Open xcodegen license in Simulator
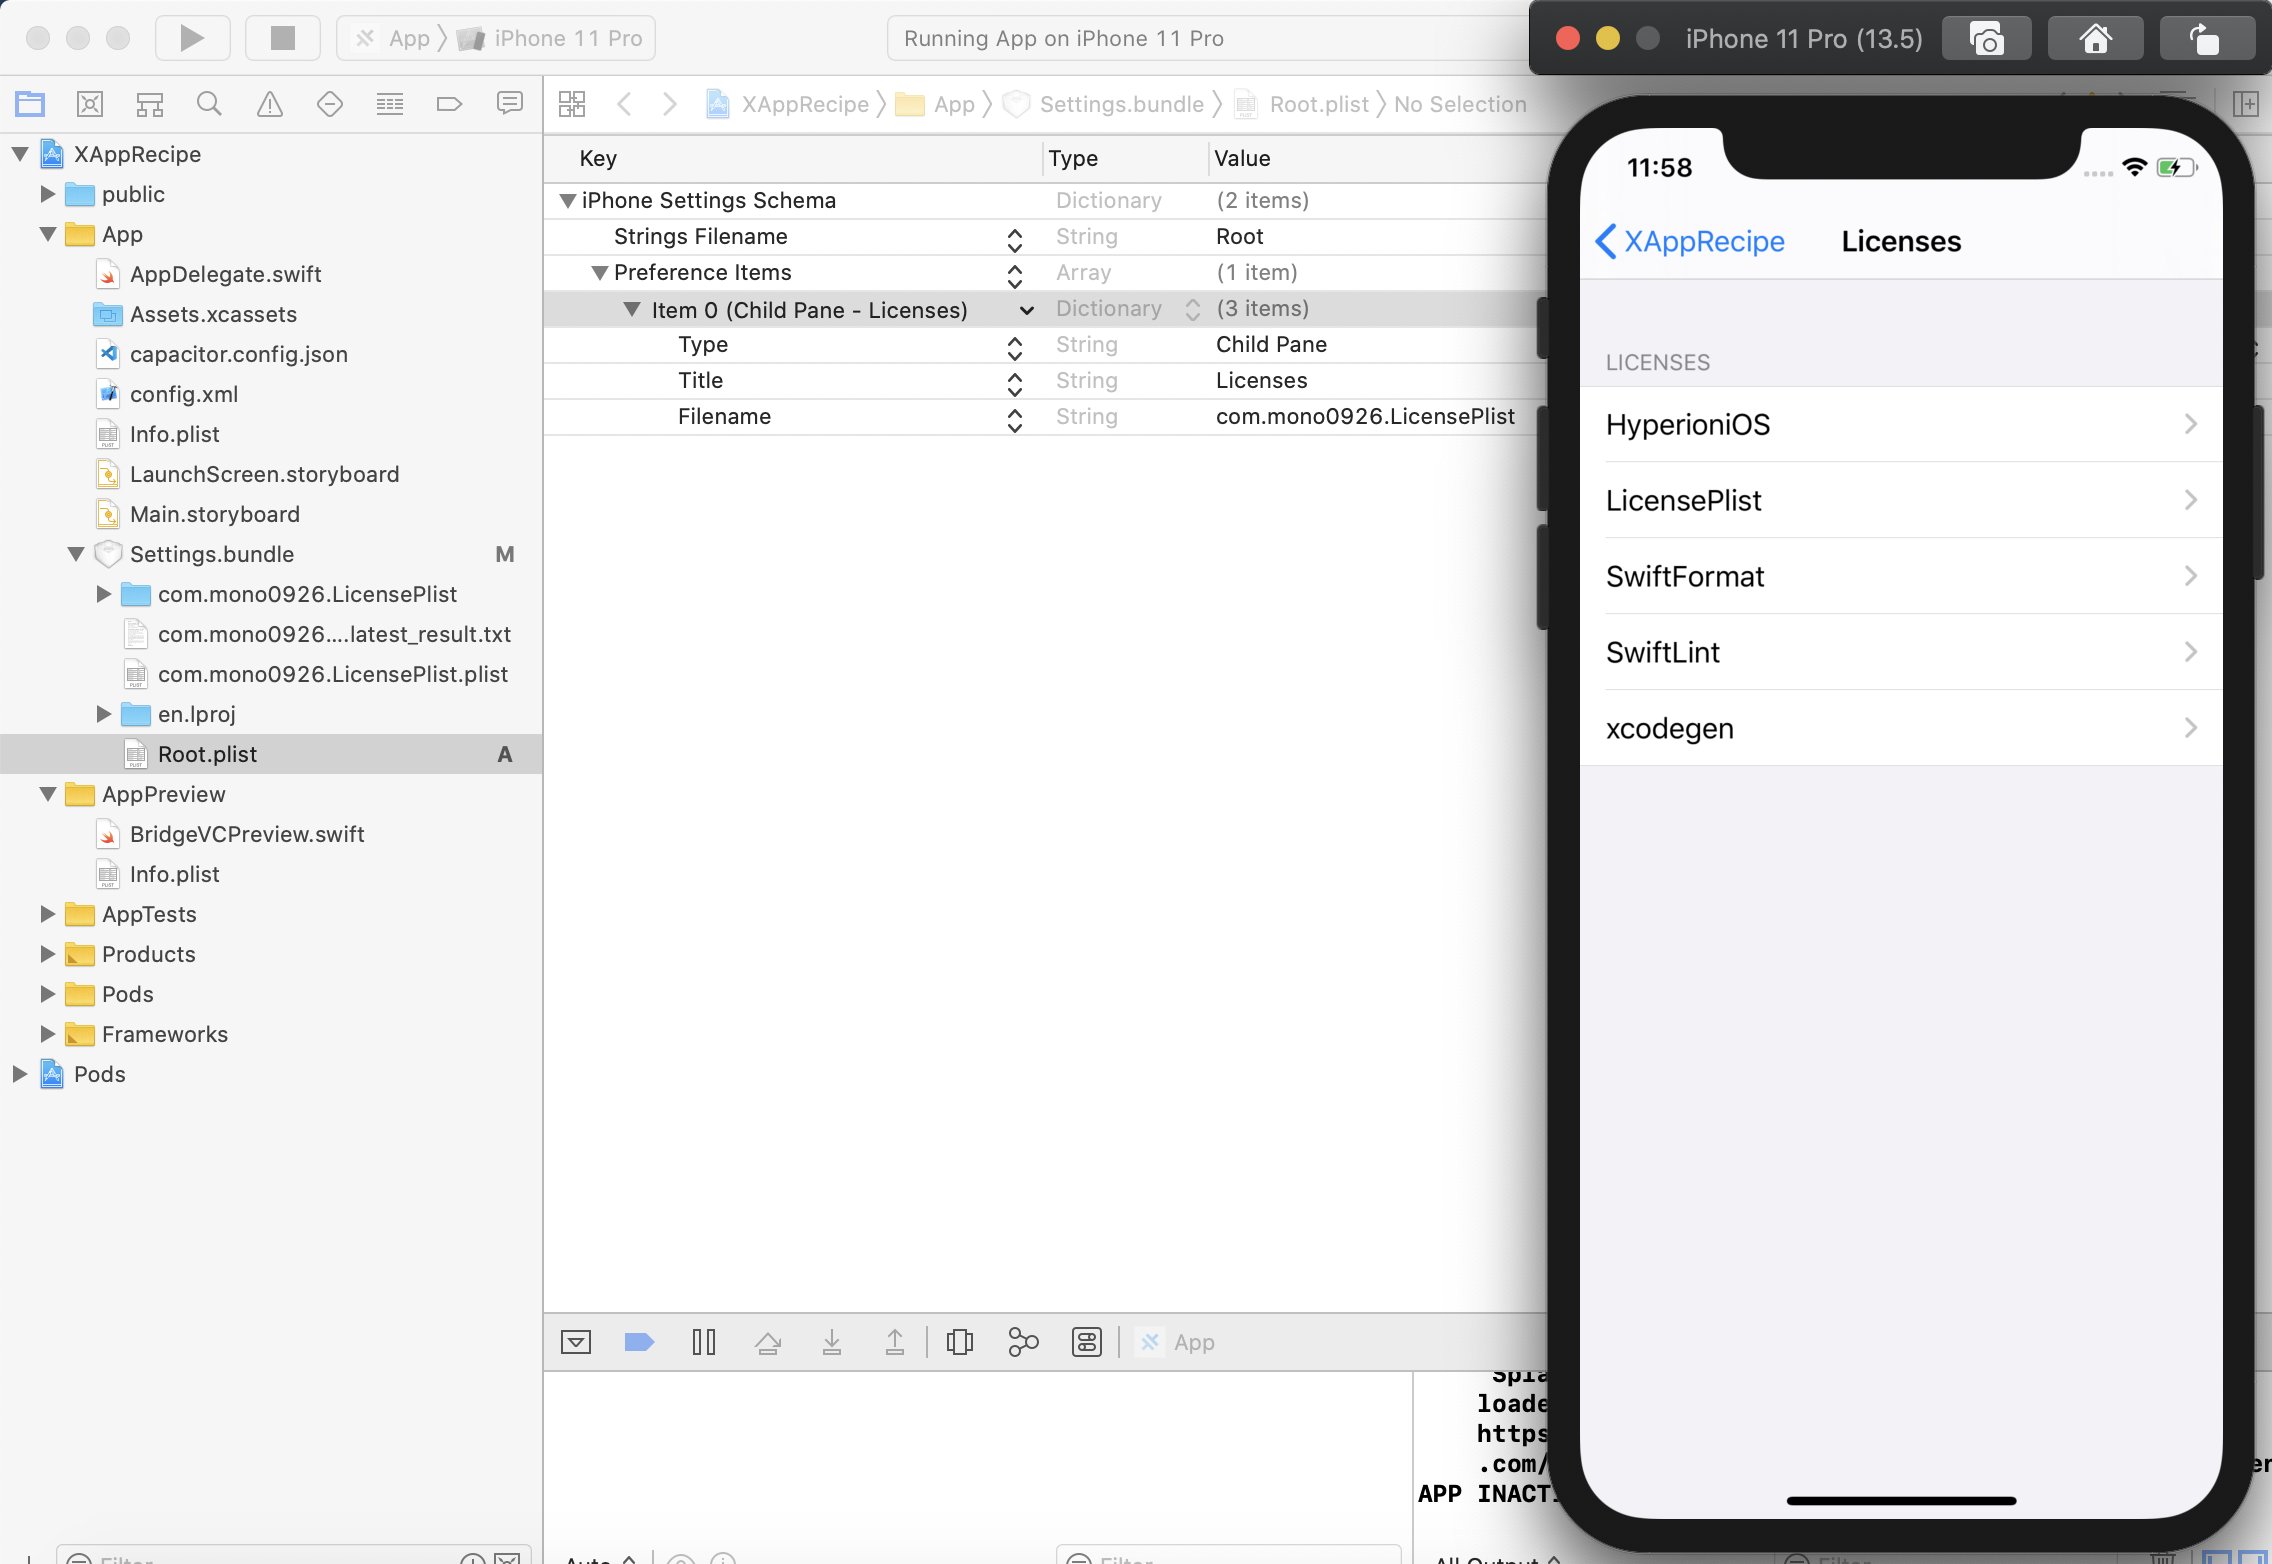Screen dimensions: 2272x1564 (x=1901, y=728)
